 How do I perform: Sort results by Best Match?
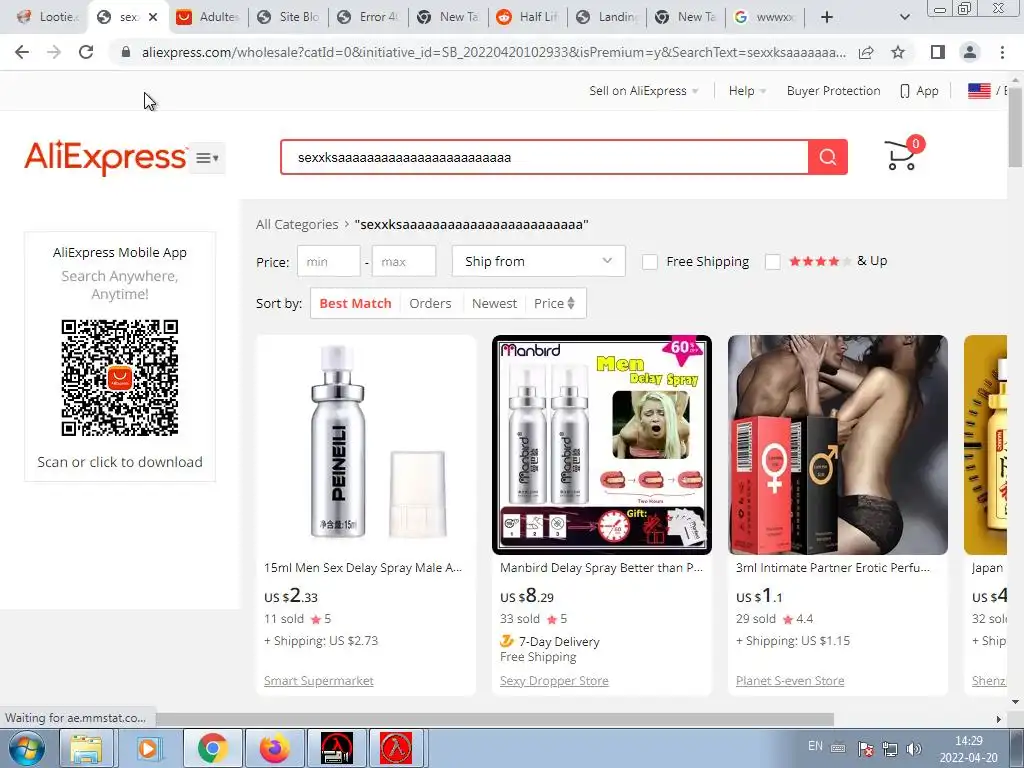coord(355,303)
